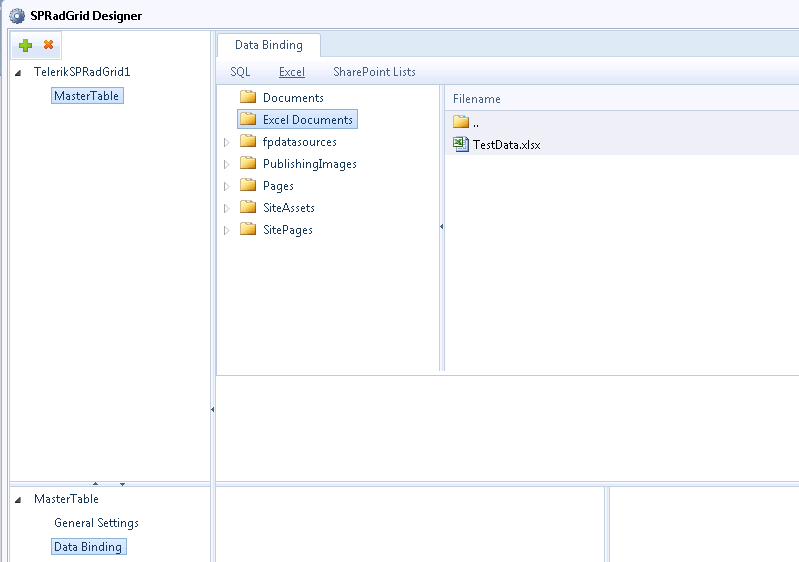Click the orange X delete icon
Viewport: 799px width, 562px height.
click(48, 45)
